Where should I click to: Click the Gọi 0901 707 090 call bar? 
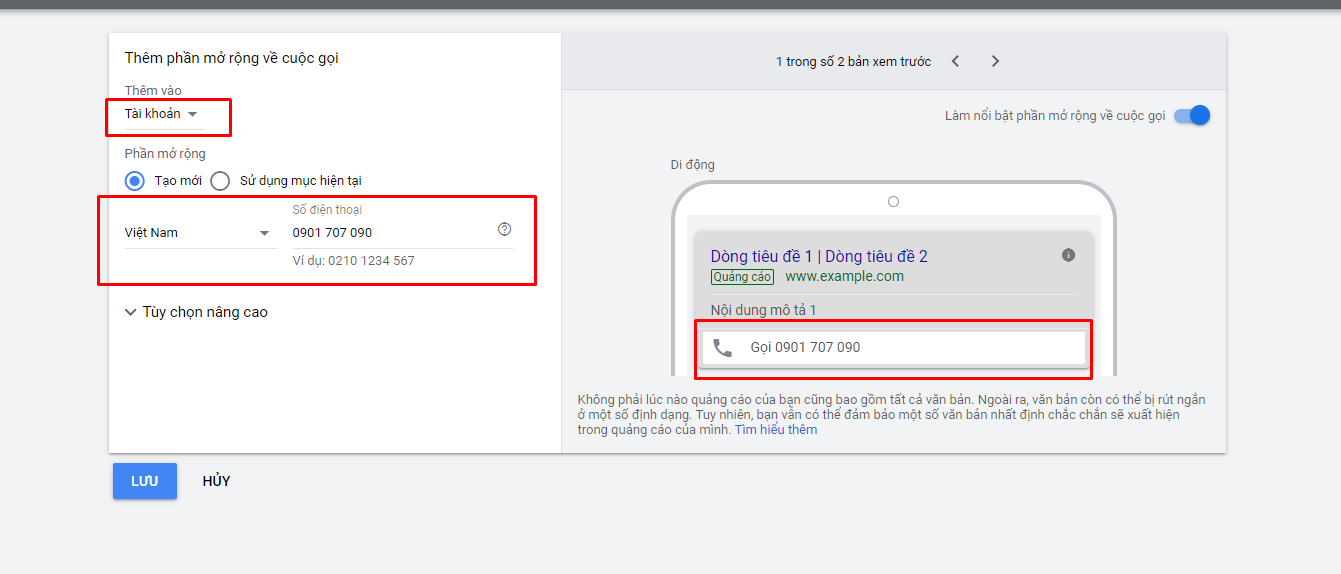click(893, 348)
